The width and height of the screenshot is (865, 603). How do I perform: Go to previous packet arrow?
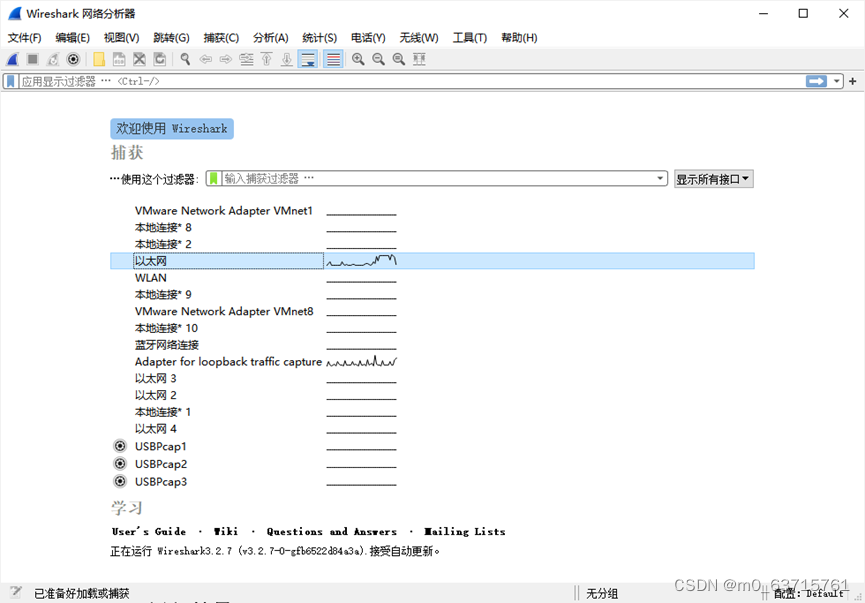click(206, 59)
